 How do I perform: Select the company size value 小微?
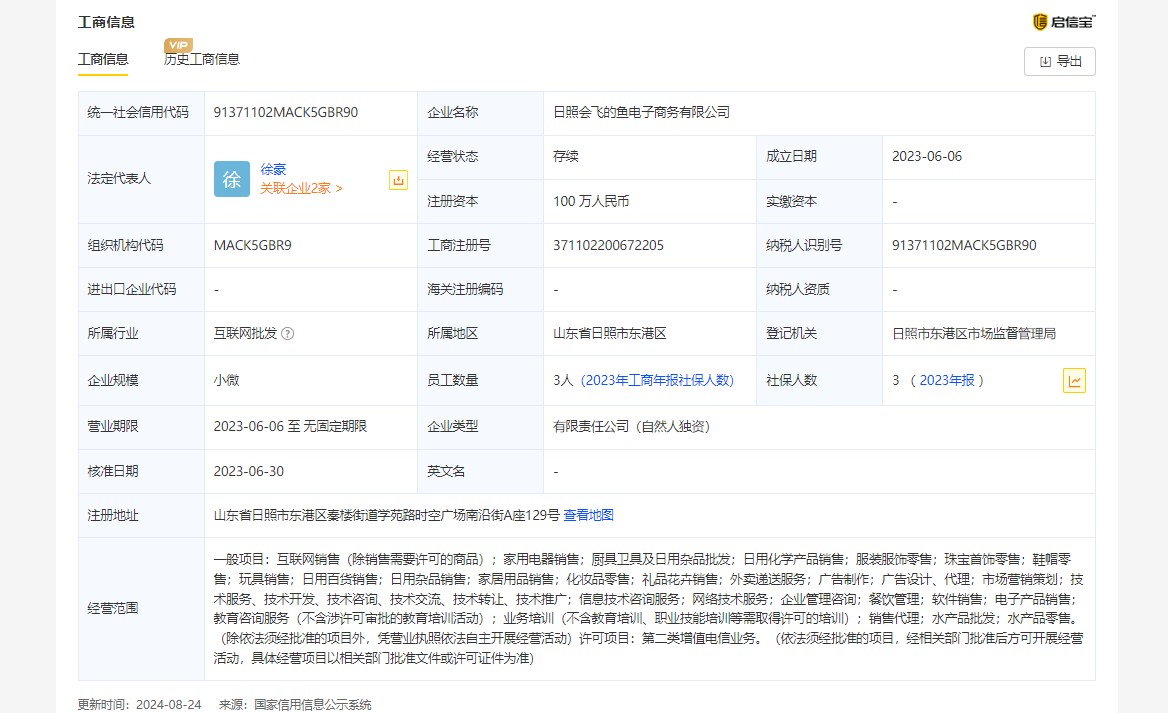[226, 380]
